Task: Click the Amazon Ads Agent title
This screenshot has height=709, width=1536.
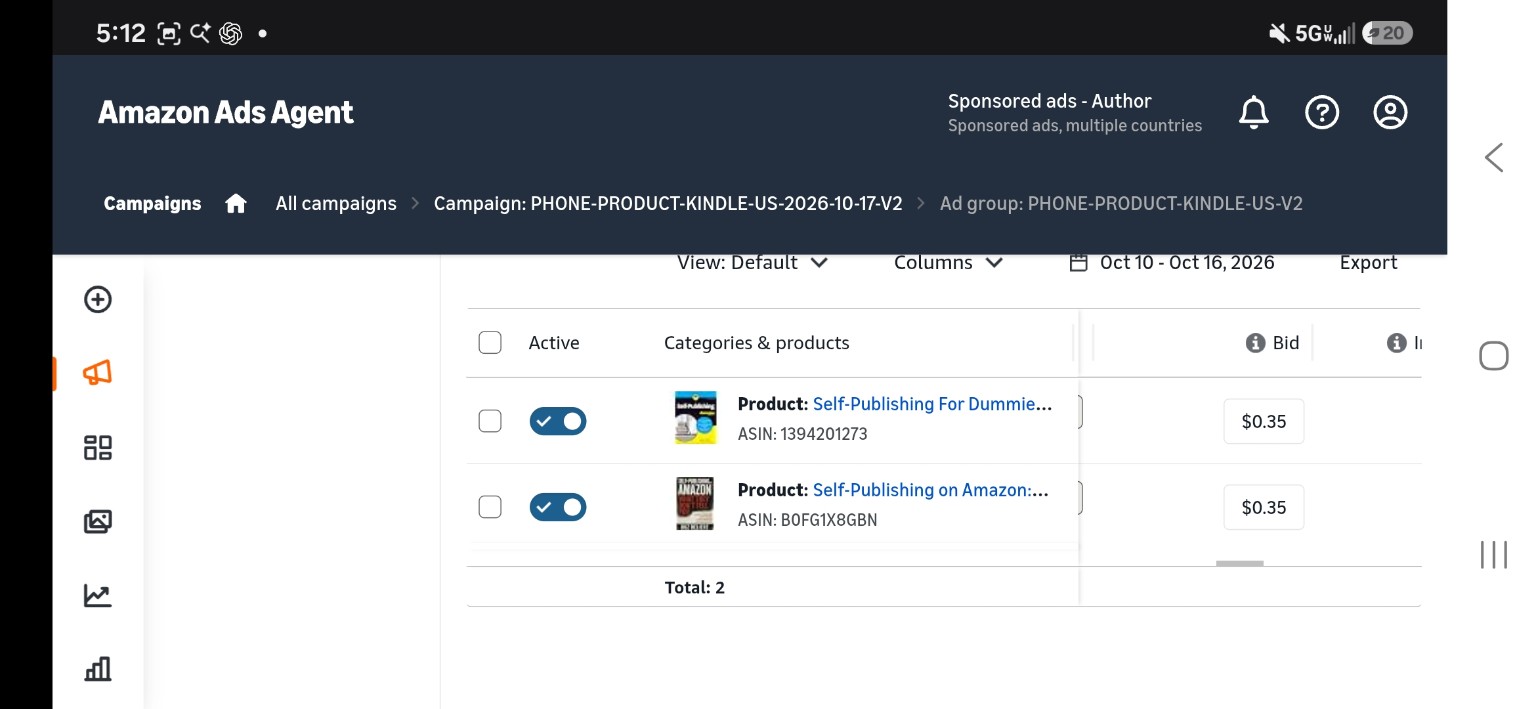Action: 226,112
